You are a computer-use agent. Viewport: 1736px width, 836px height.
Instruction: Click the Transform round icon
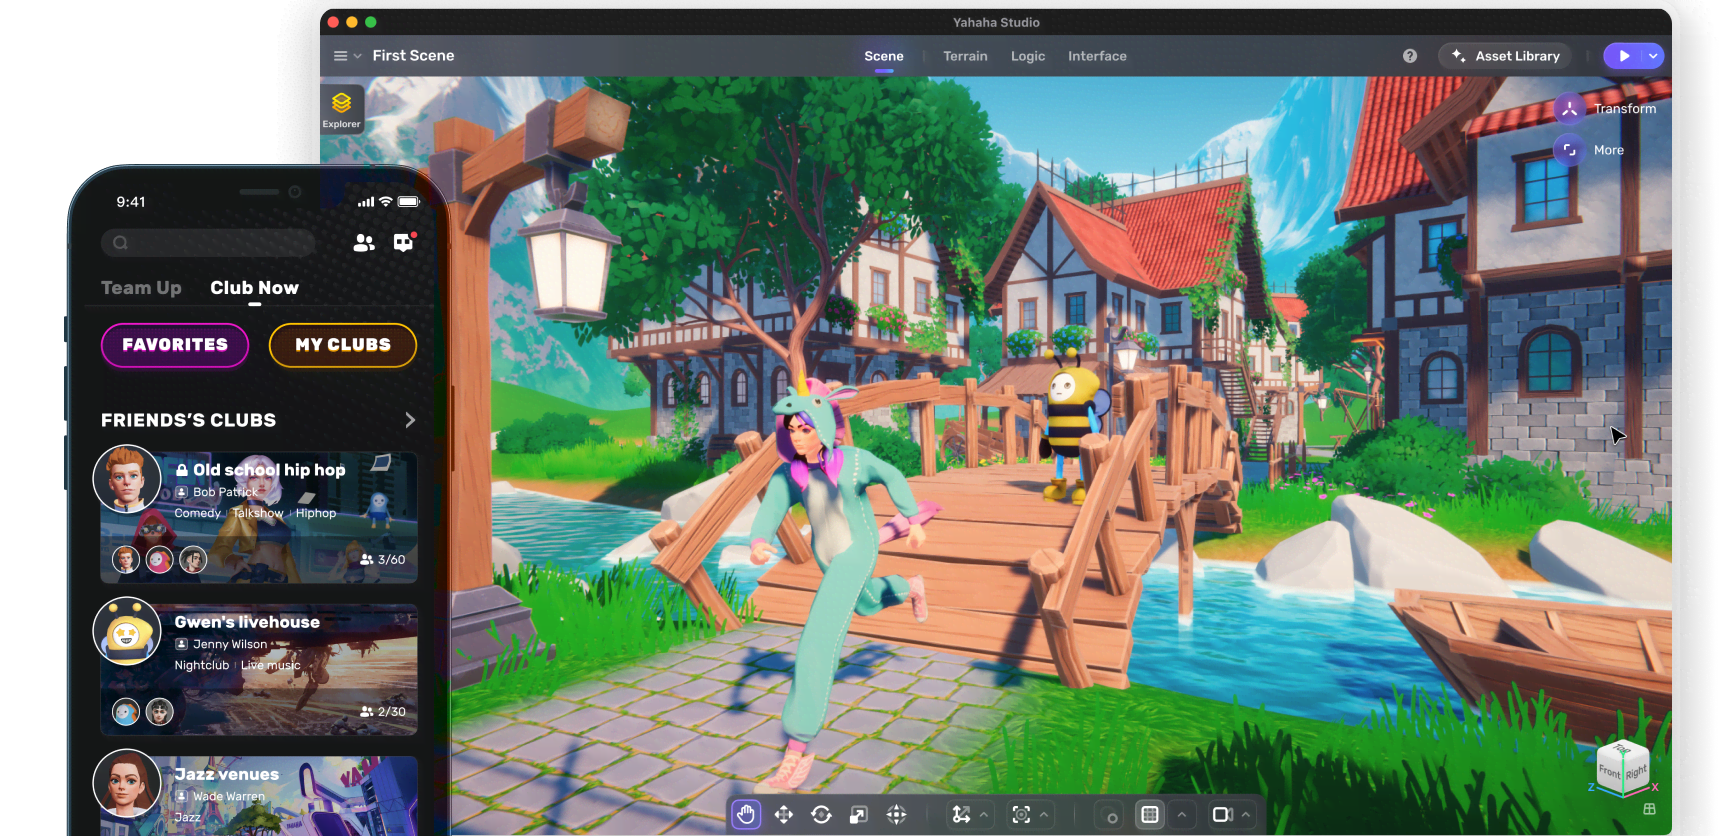coord(1569,108)
